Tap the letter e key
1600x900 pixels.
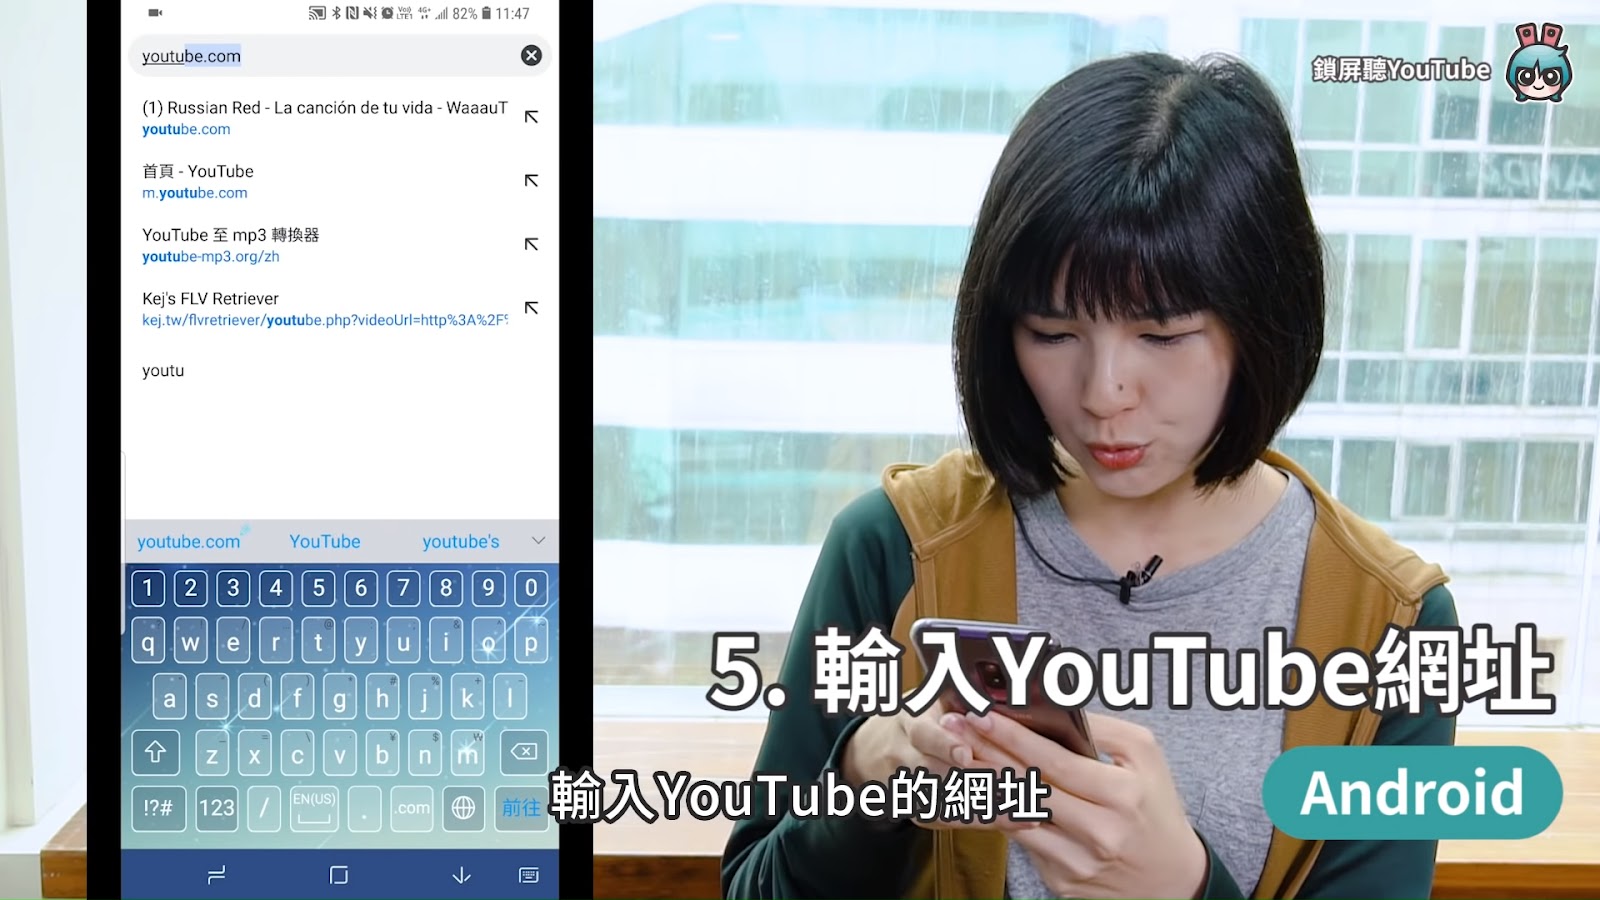233,642
